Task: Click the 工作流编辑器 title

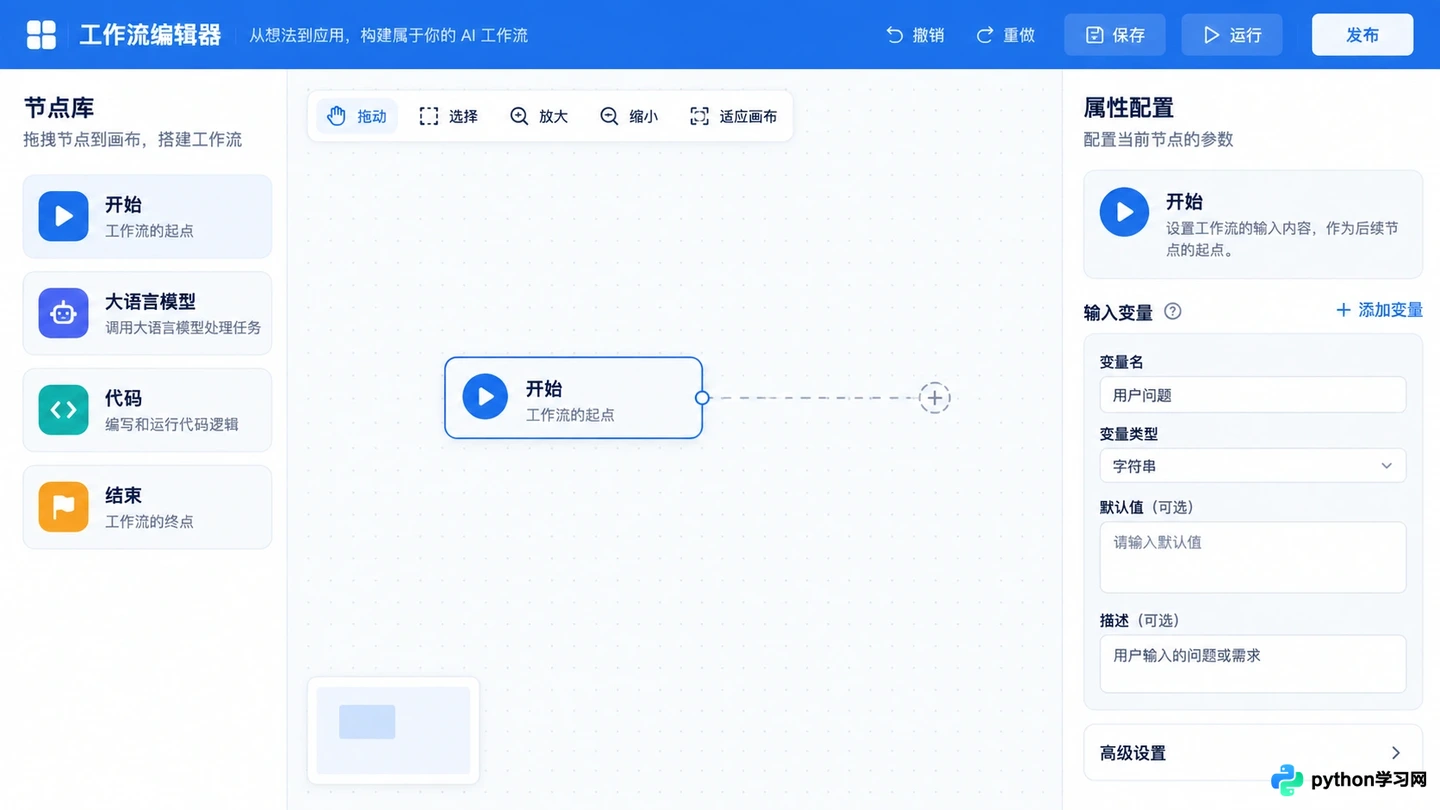Action: 150,35
